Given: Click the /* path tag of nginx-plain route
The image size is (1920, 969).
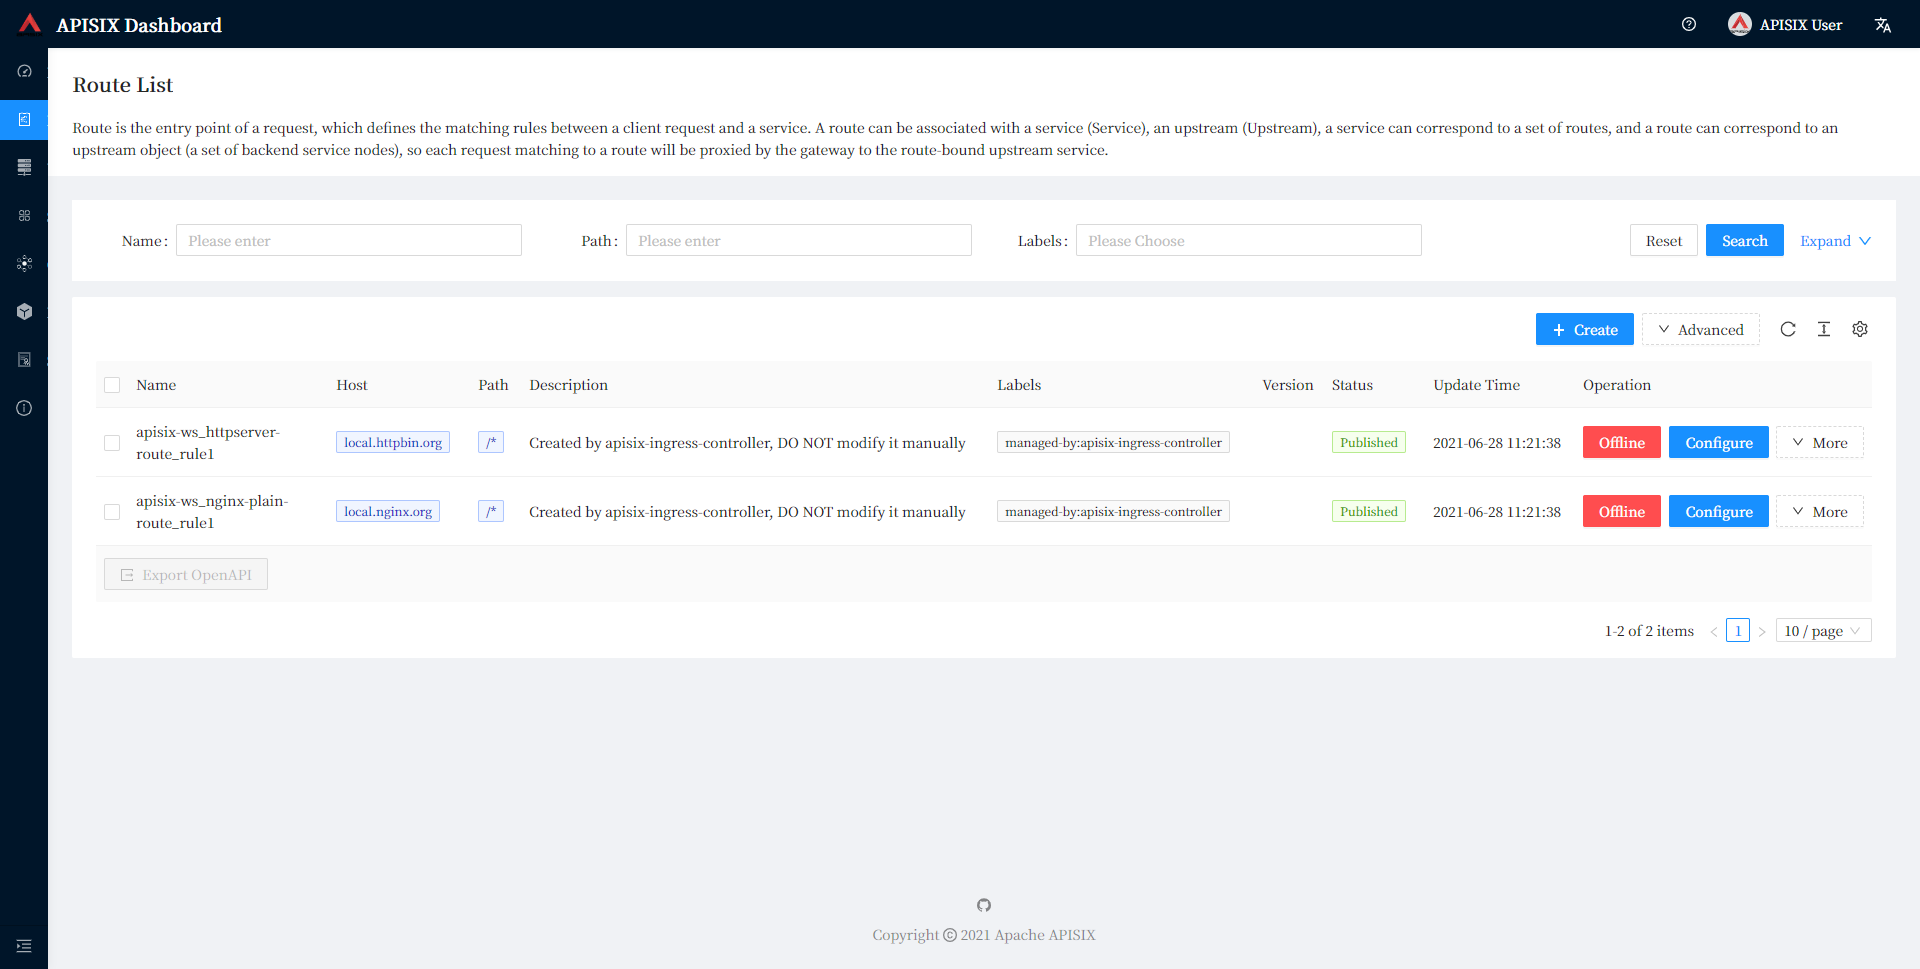Looking at the screenshot, I should 491,511.
